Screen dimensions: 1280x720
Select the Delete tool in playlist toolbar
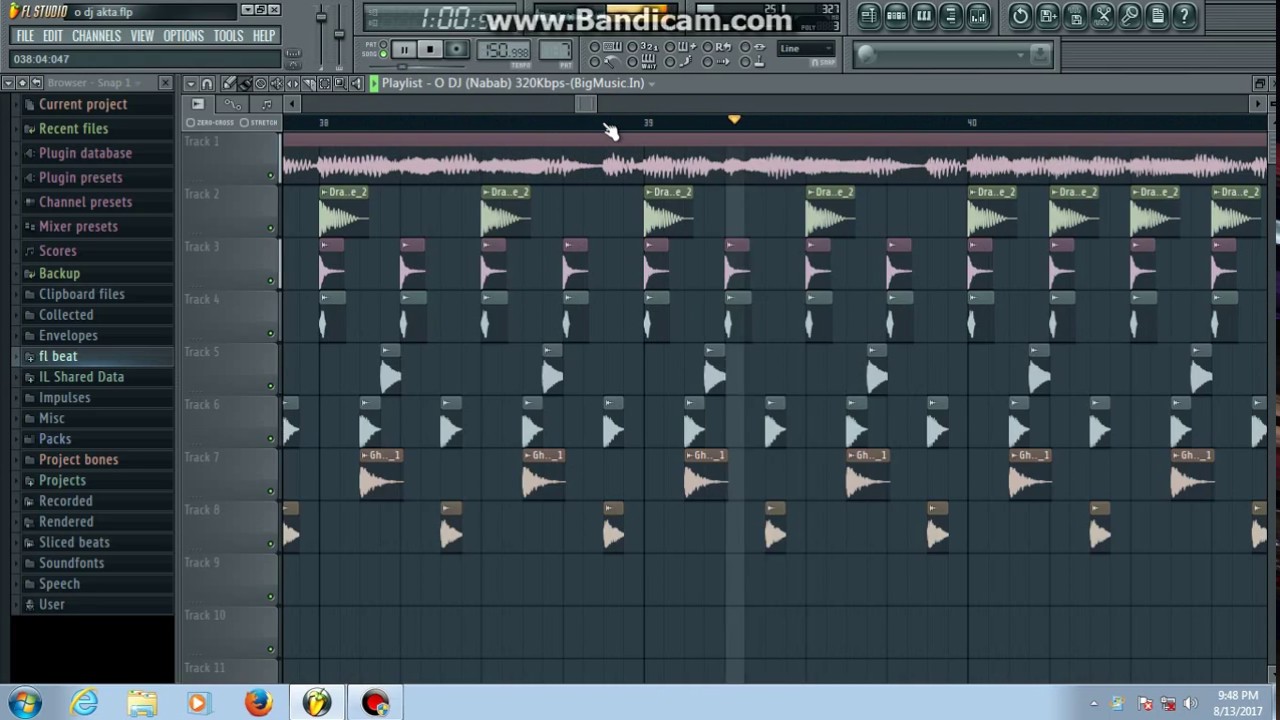261,83
